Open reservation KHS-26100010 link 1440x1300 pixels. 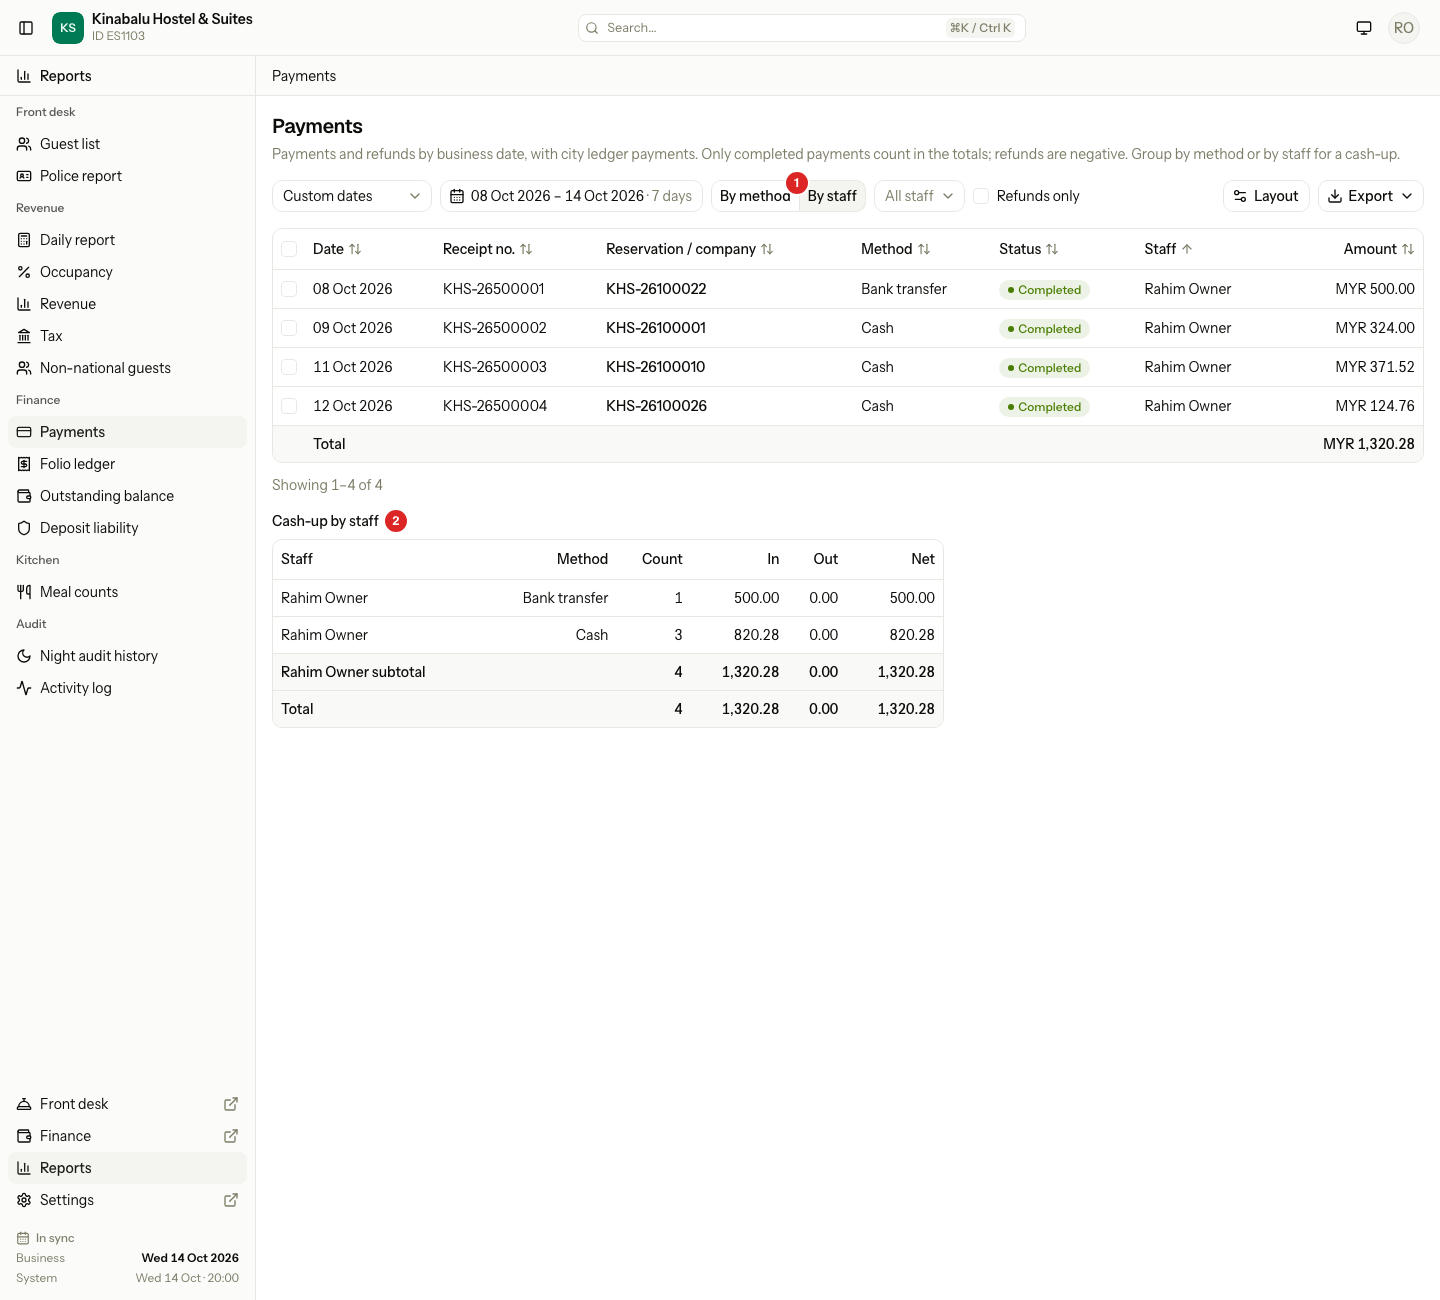click(655, 367)
